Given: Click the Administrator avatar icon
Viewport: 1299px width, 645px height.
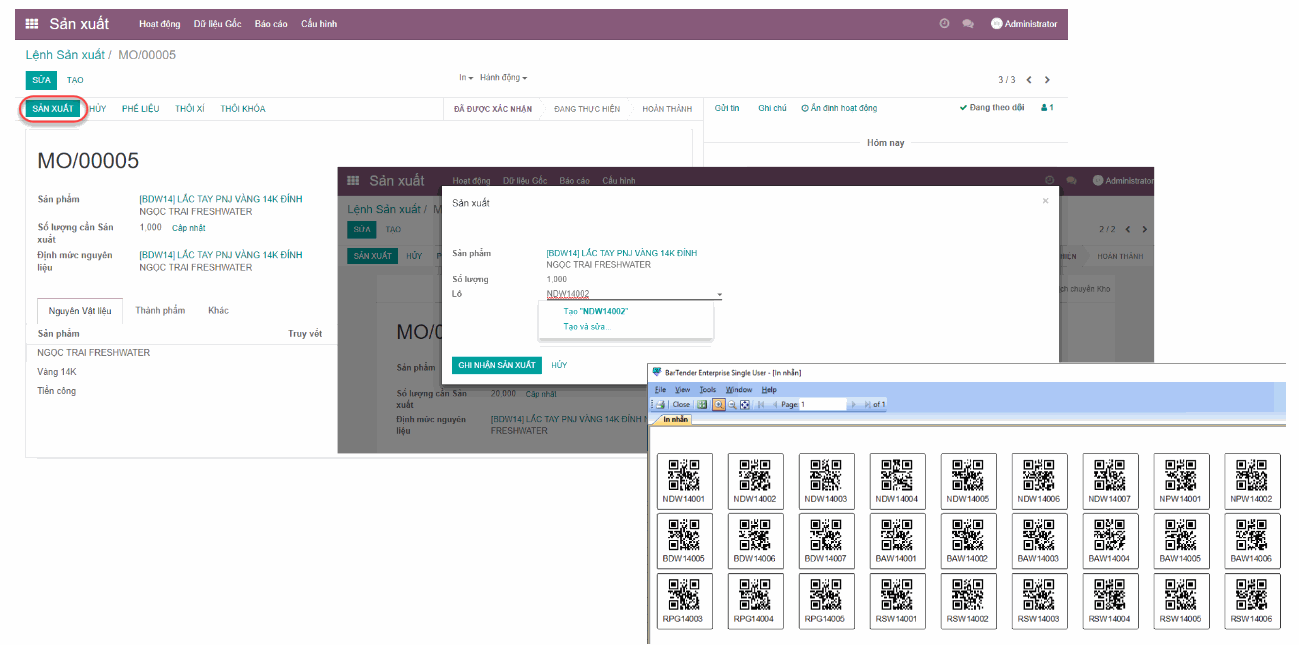Looking at the screenshot, I should pos(996,23).
